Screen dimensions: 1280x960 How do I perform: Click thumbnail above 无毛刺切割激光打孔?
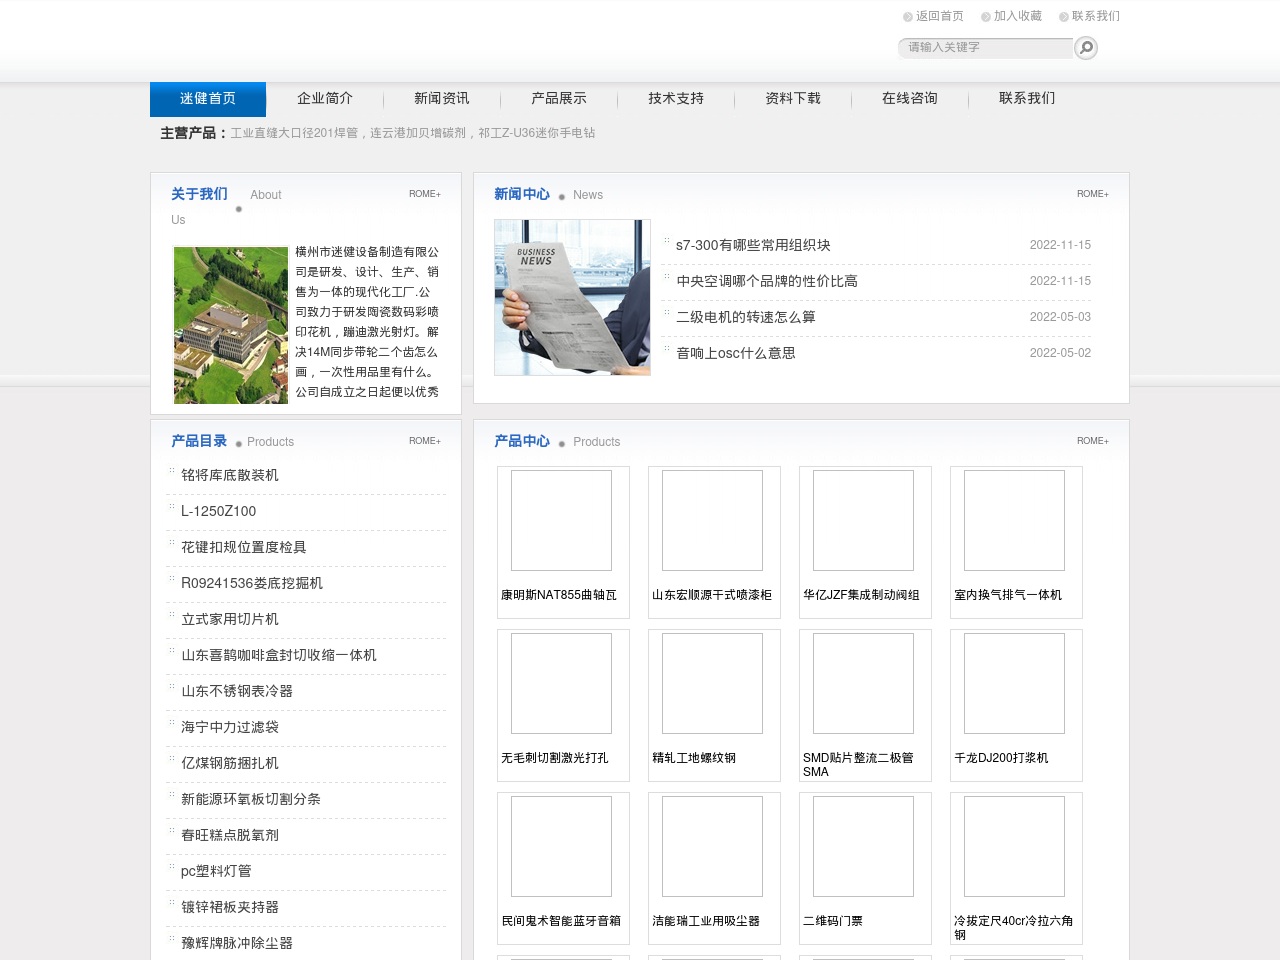(x=561, y=684)
